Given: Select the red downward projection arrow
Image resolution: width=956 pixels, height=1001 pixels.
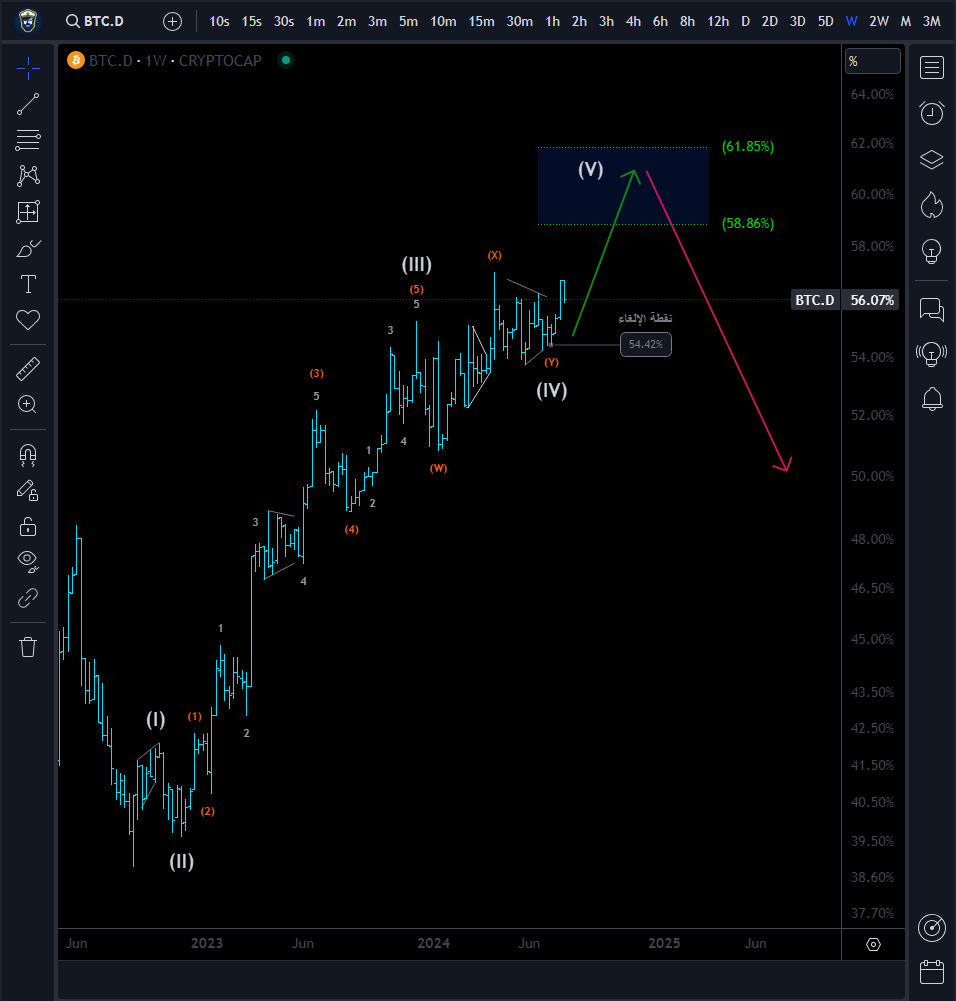Looking at the screenshot, I should click(719, 321).
